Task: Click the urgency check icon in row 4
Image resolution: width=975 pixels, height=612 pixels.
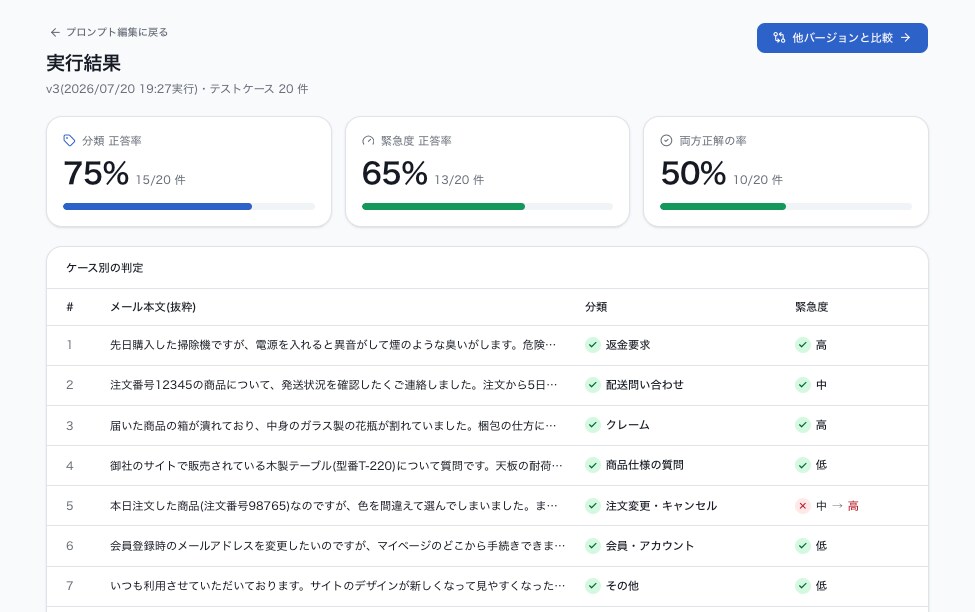Action: [x=803, y=465]
